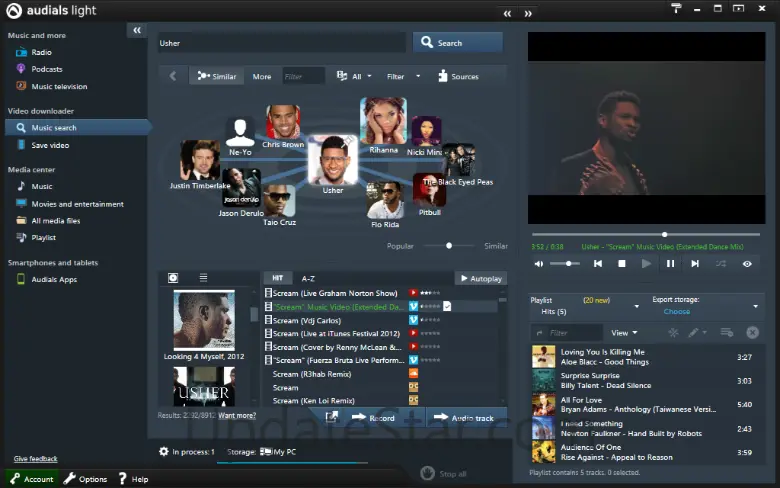Click the shuffle playback icon
This screenshot has width=780, height=488.
(x=721, y=264)
